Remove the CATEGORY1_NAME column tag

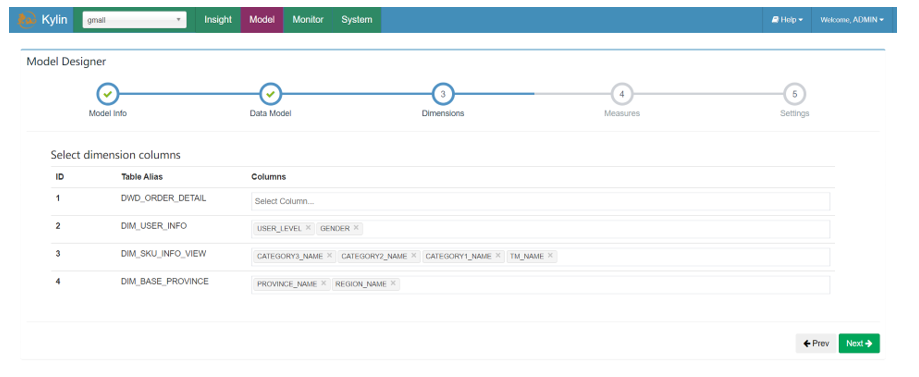[x=498, y=256]
